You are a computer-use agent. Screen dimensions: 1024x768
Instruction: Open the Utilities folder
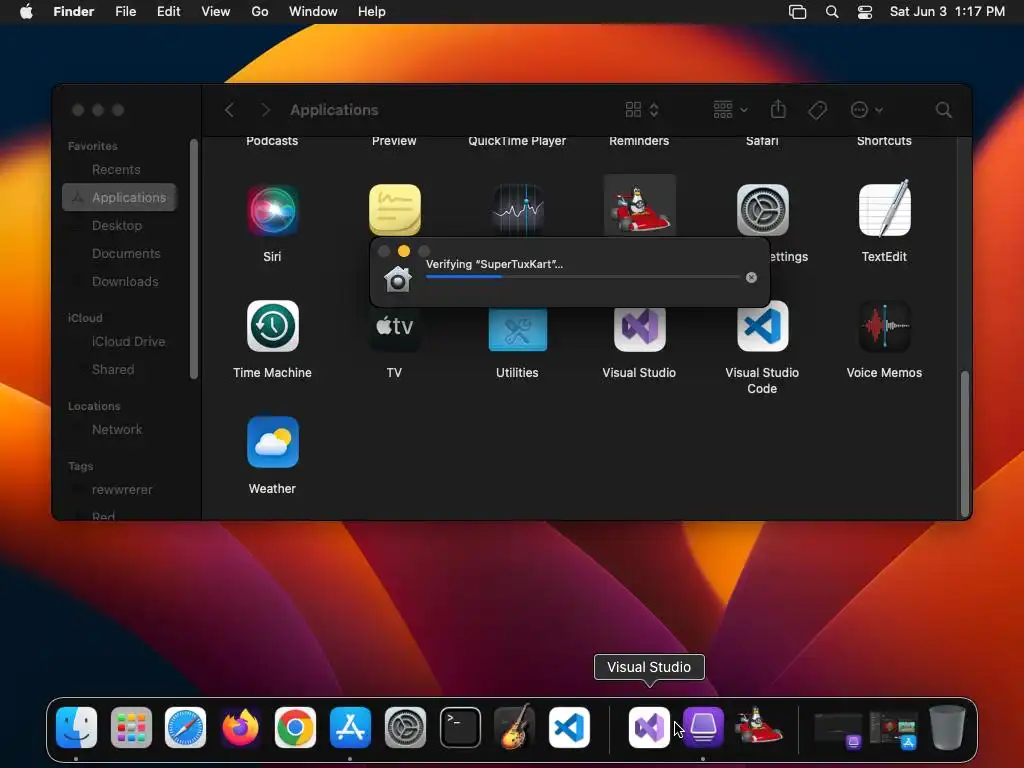517,330
